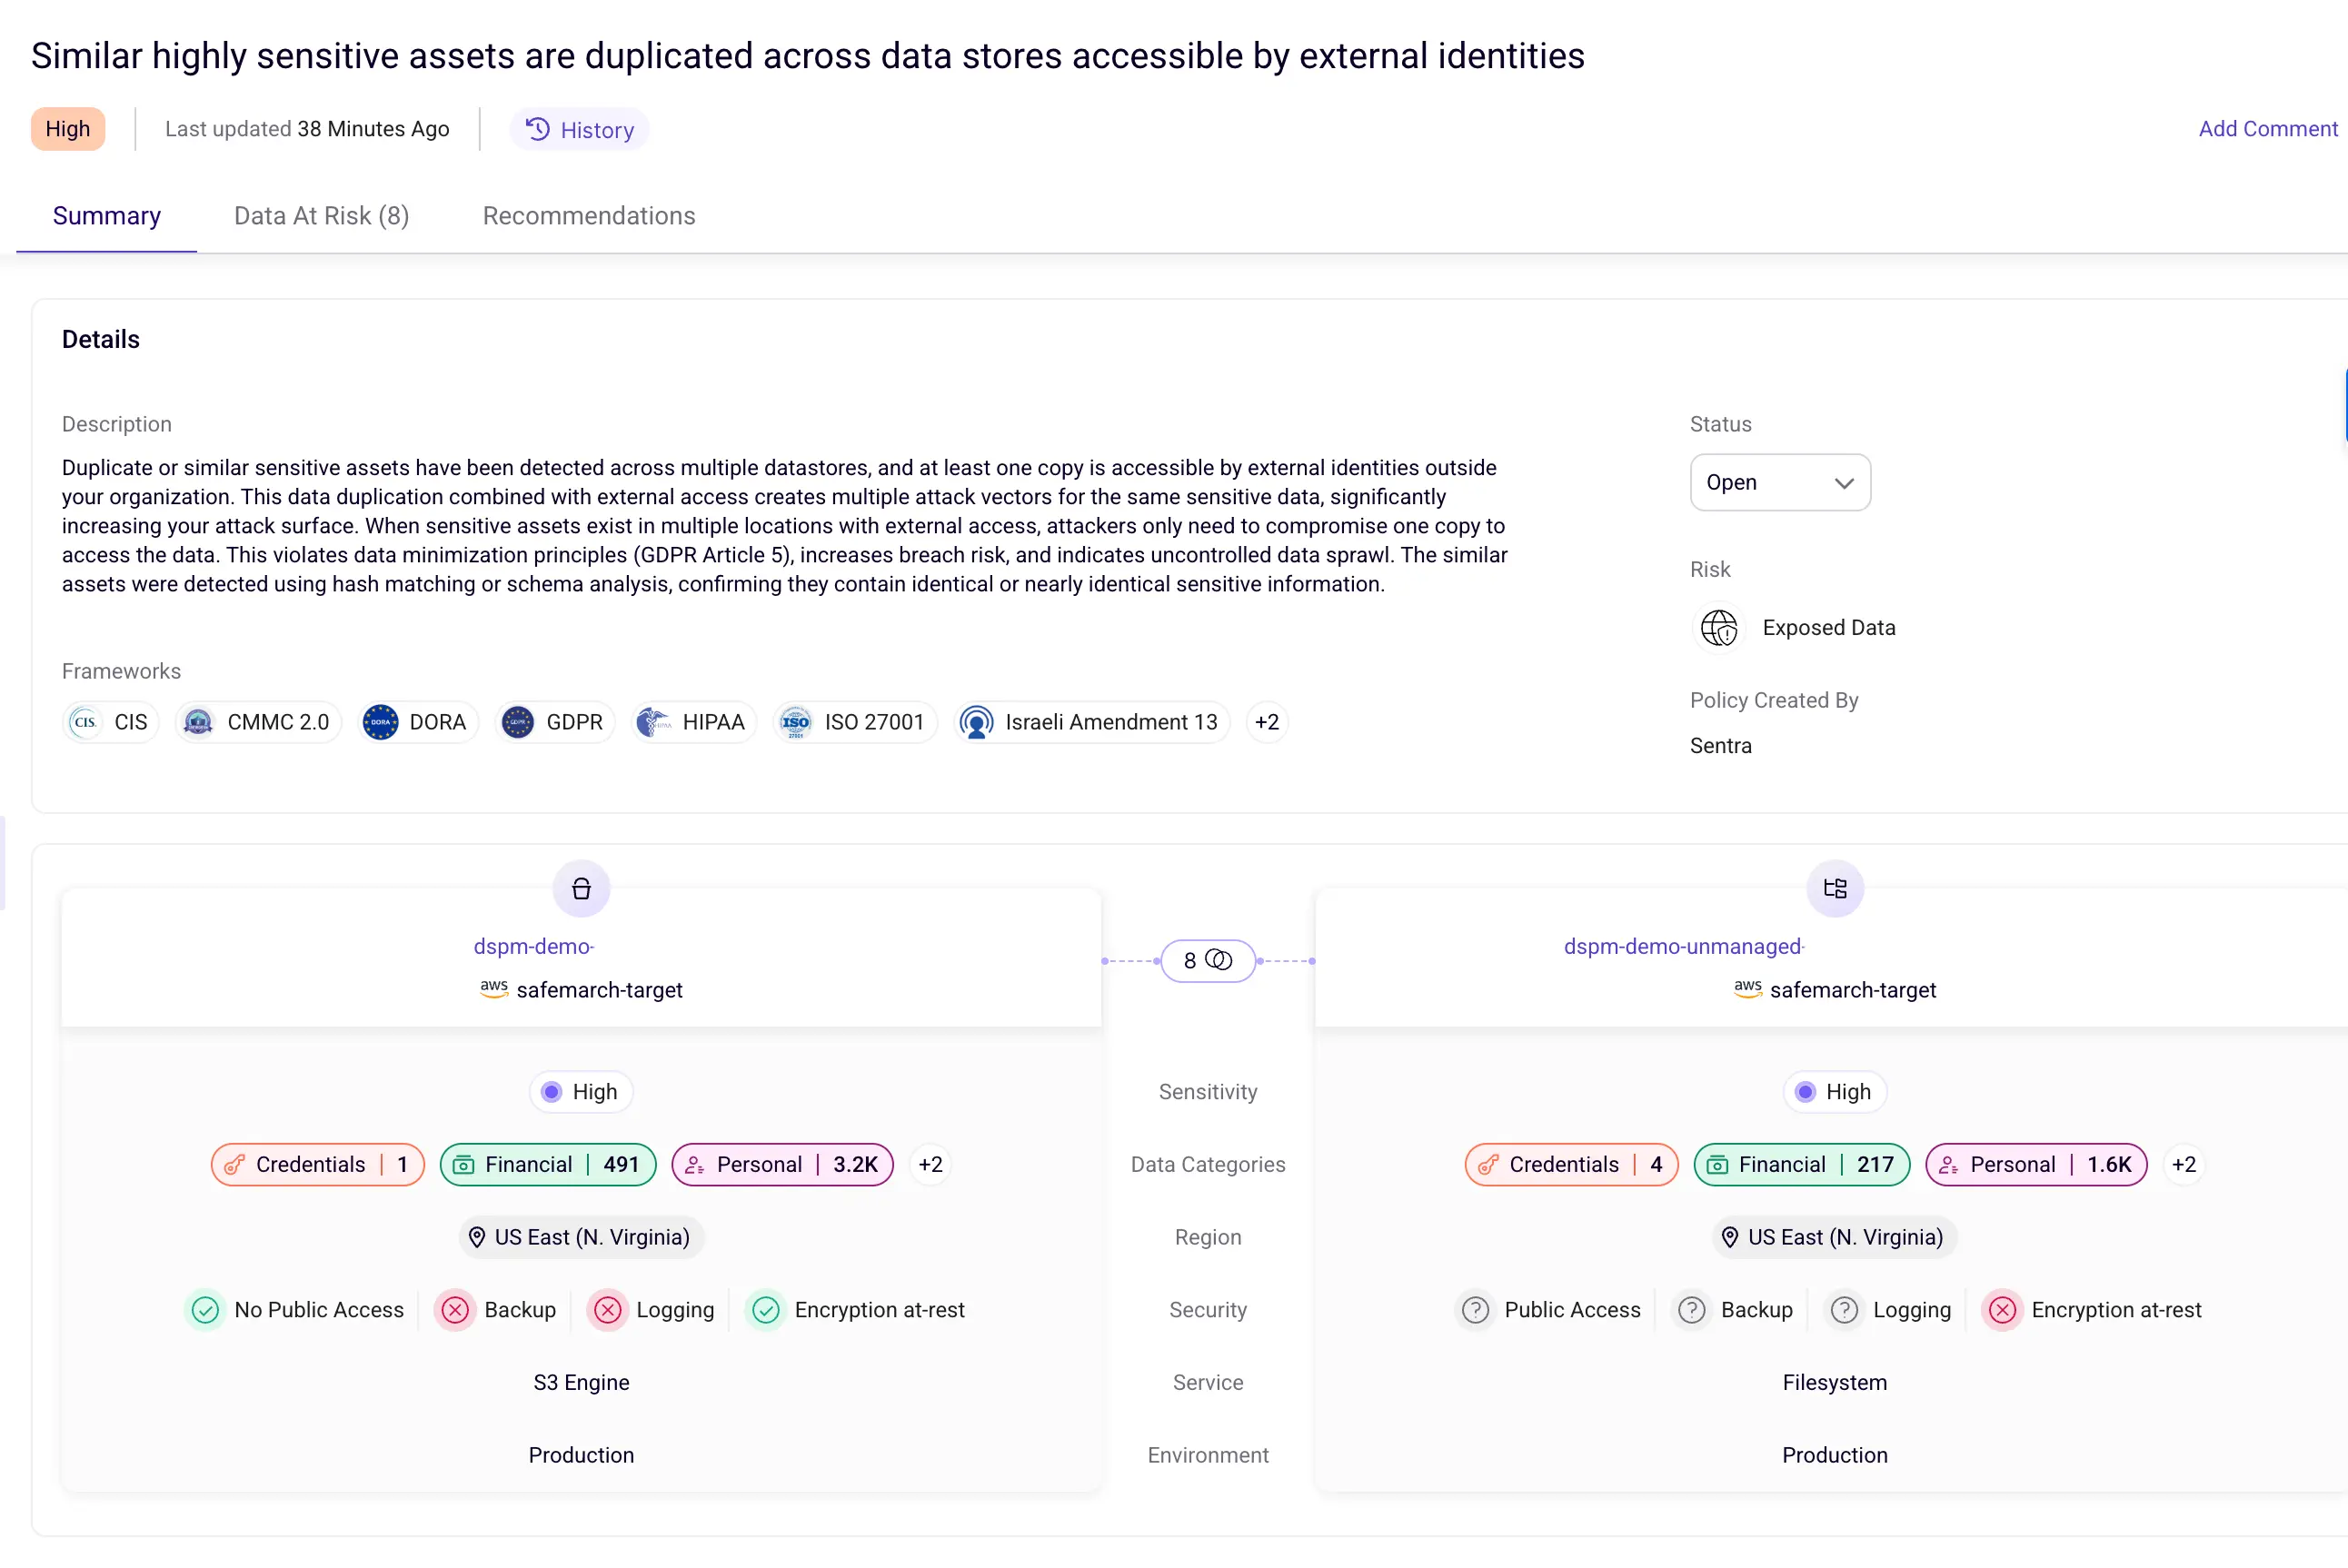Expand the +2 data categories on left store
The height and width of the screenshot is (1568, 2348).
(x=929, y=1164)
